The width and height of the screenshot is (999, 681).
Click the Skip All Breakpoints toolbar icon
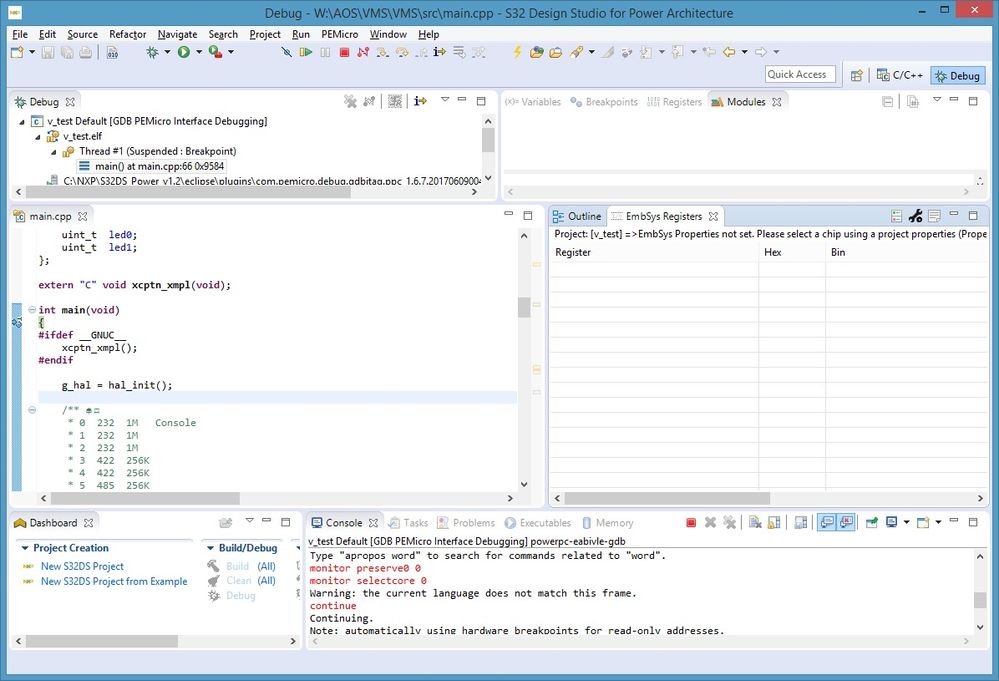[287, 52]
